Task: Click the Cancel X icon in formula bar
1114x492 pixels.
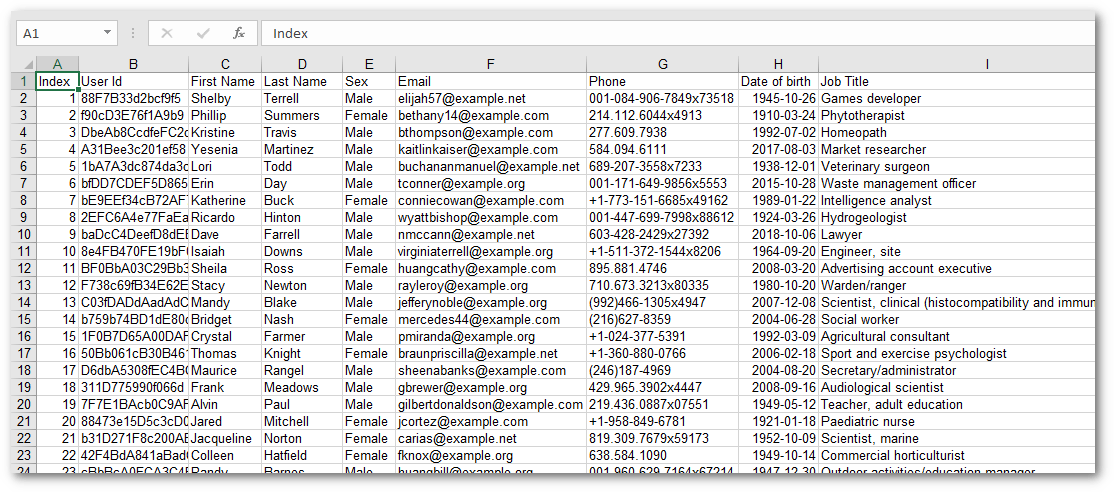Action: coord(167,33)
